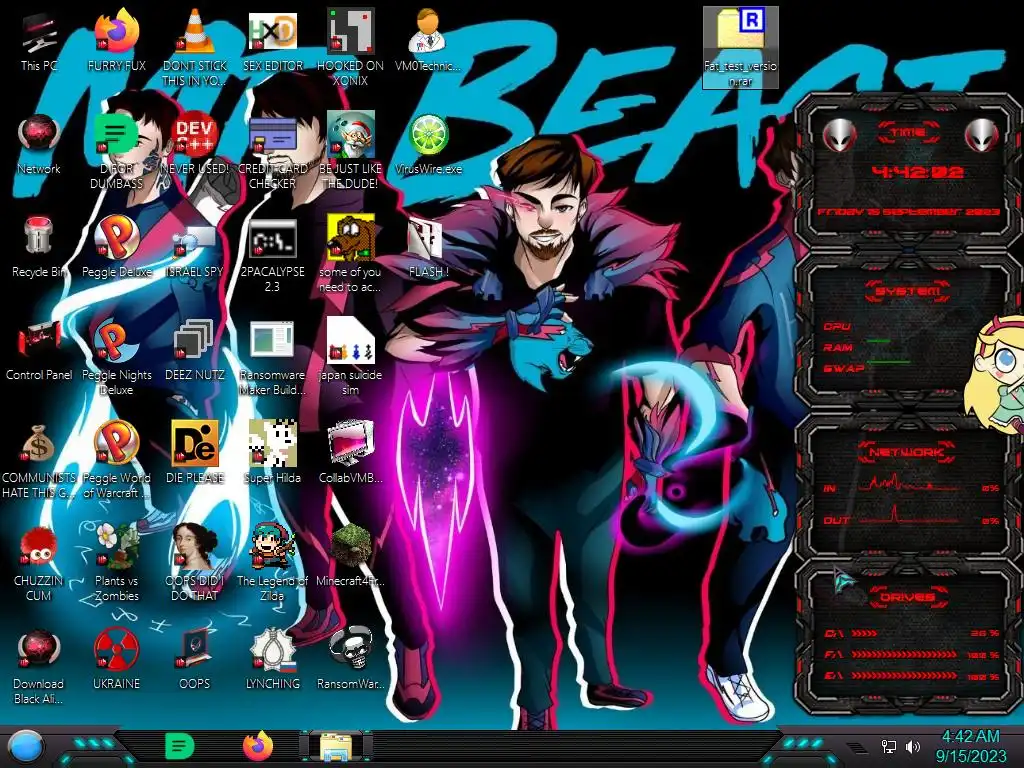Screen dimensions: 1024x768
Task: Open Firefox from the taskbar
Action: 258,746
